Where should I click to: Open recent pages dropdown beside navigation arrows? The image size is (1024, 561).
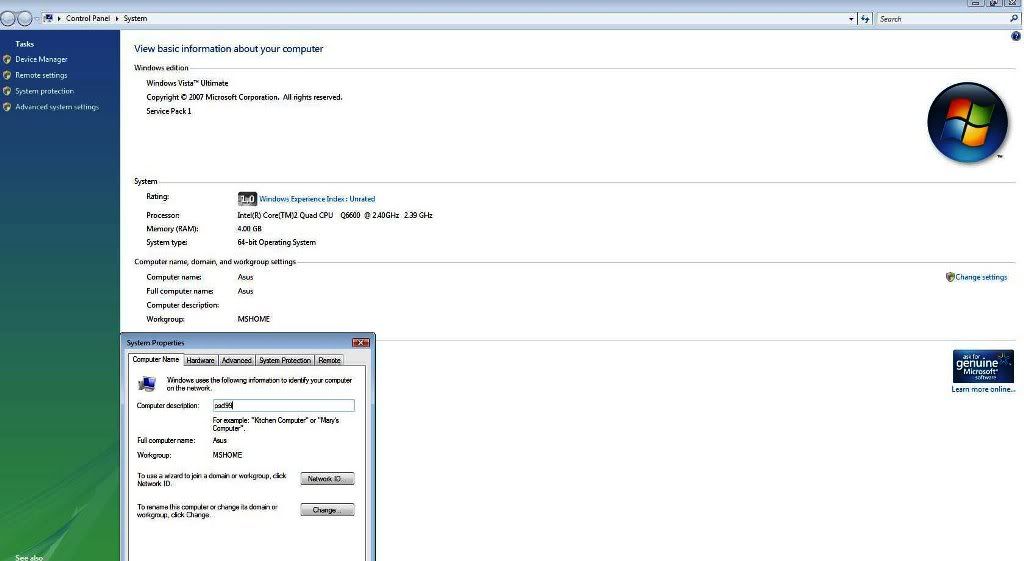coord(37,19)
